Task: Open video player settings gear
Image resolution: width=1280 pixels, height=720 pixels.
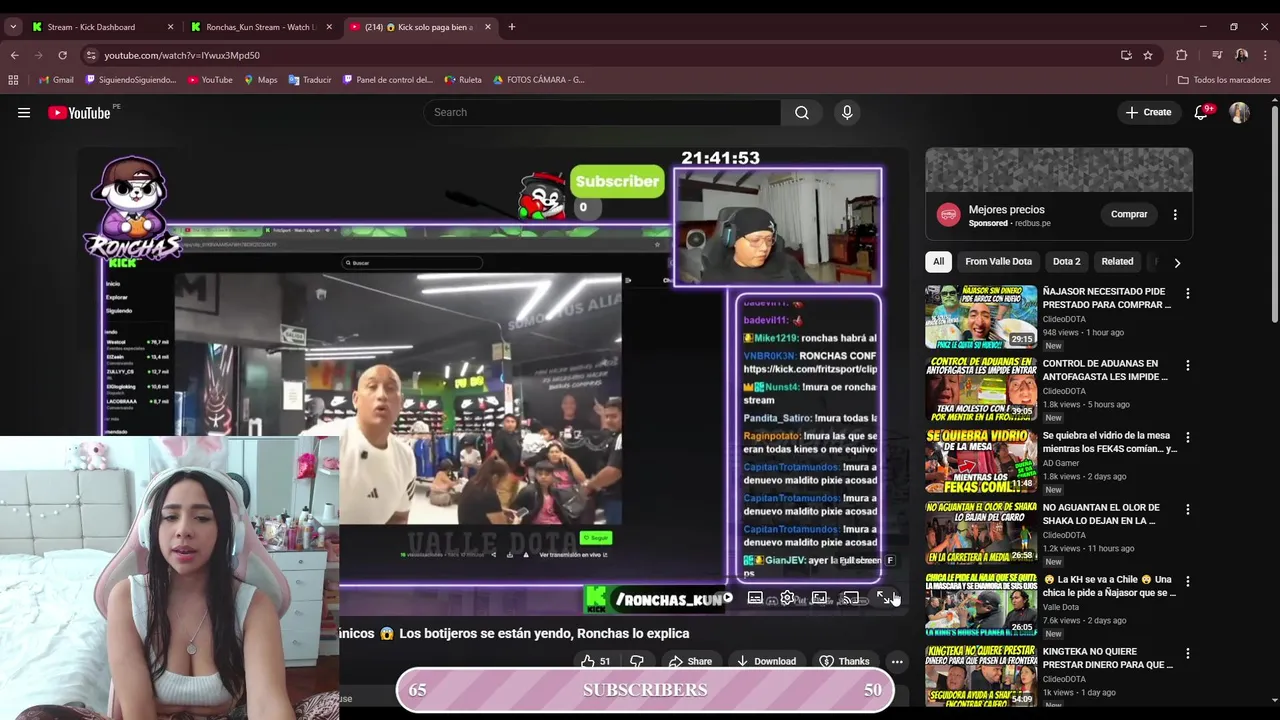Action: click(x=788, y=598)
